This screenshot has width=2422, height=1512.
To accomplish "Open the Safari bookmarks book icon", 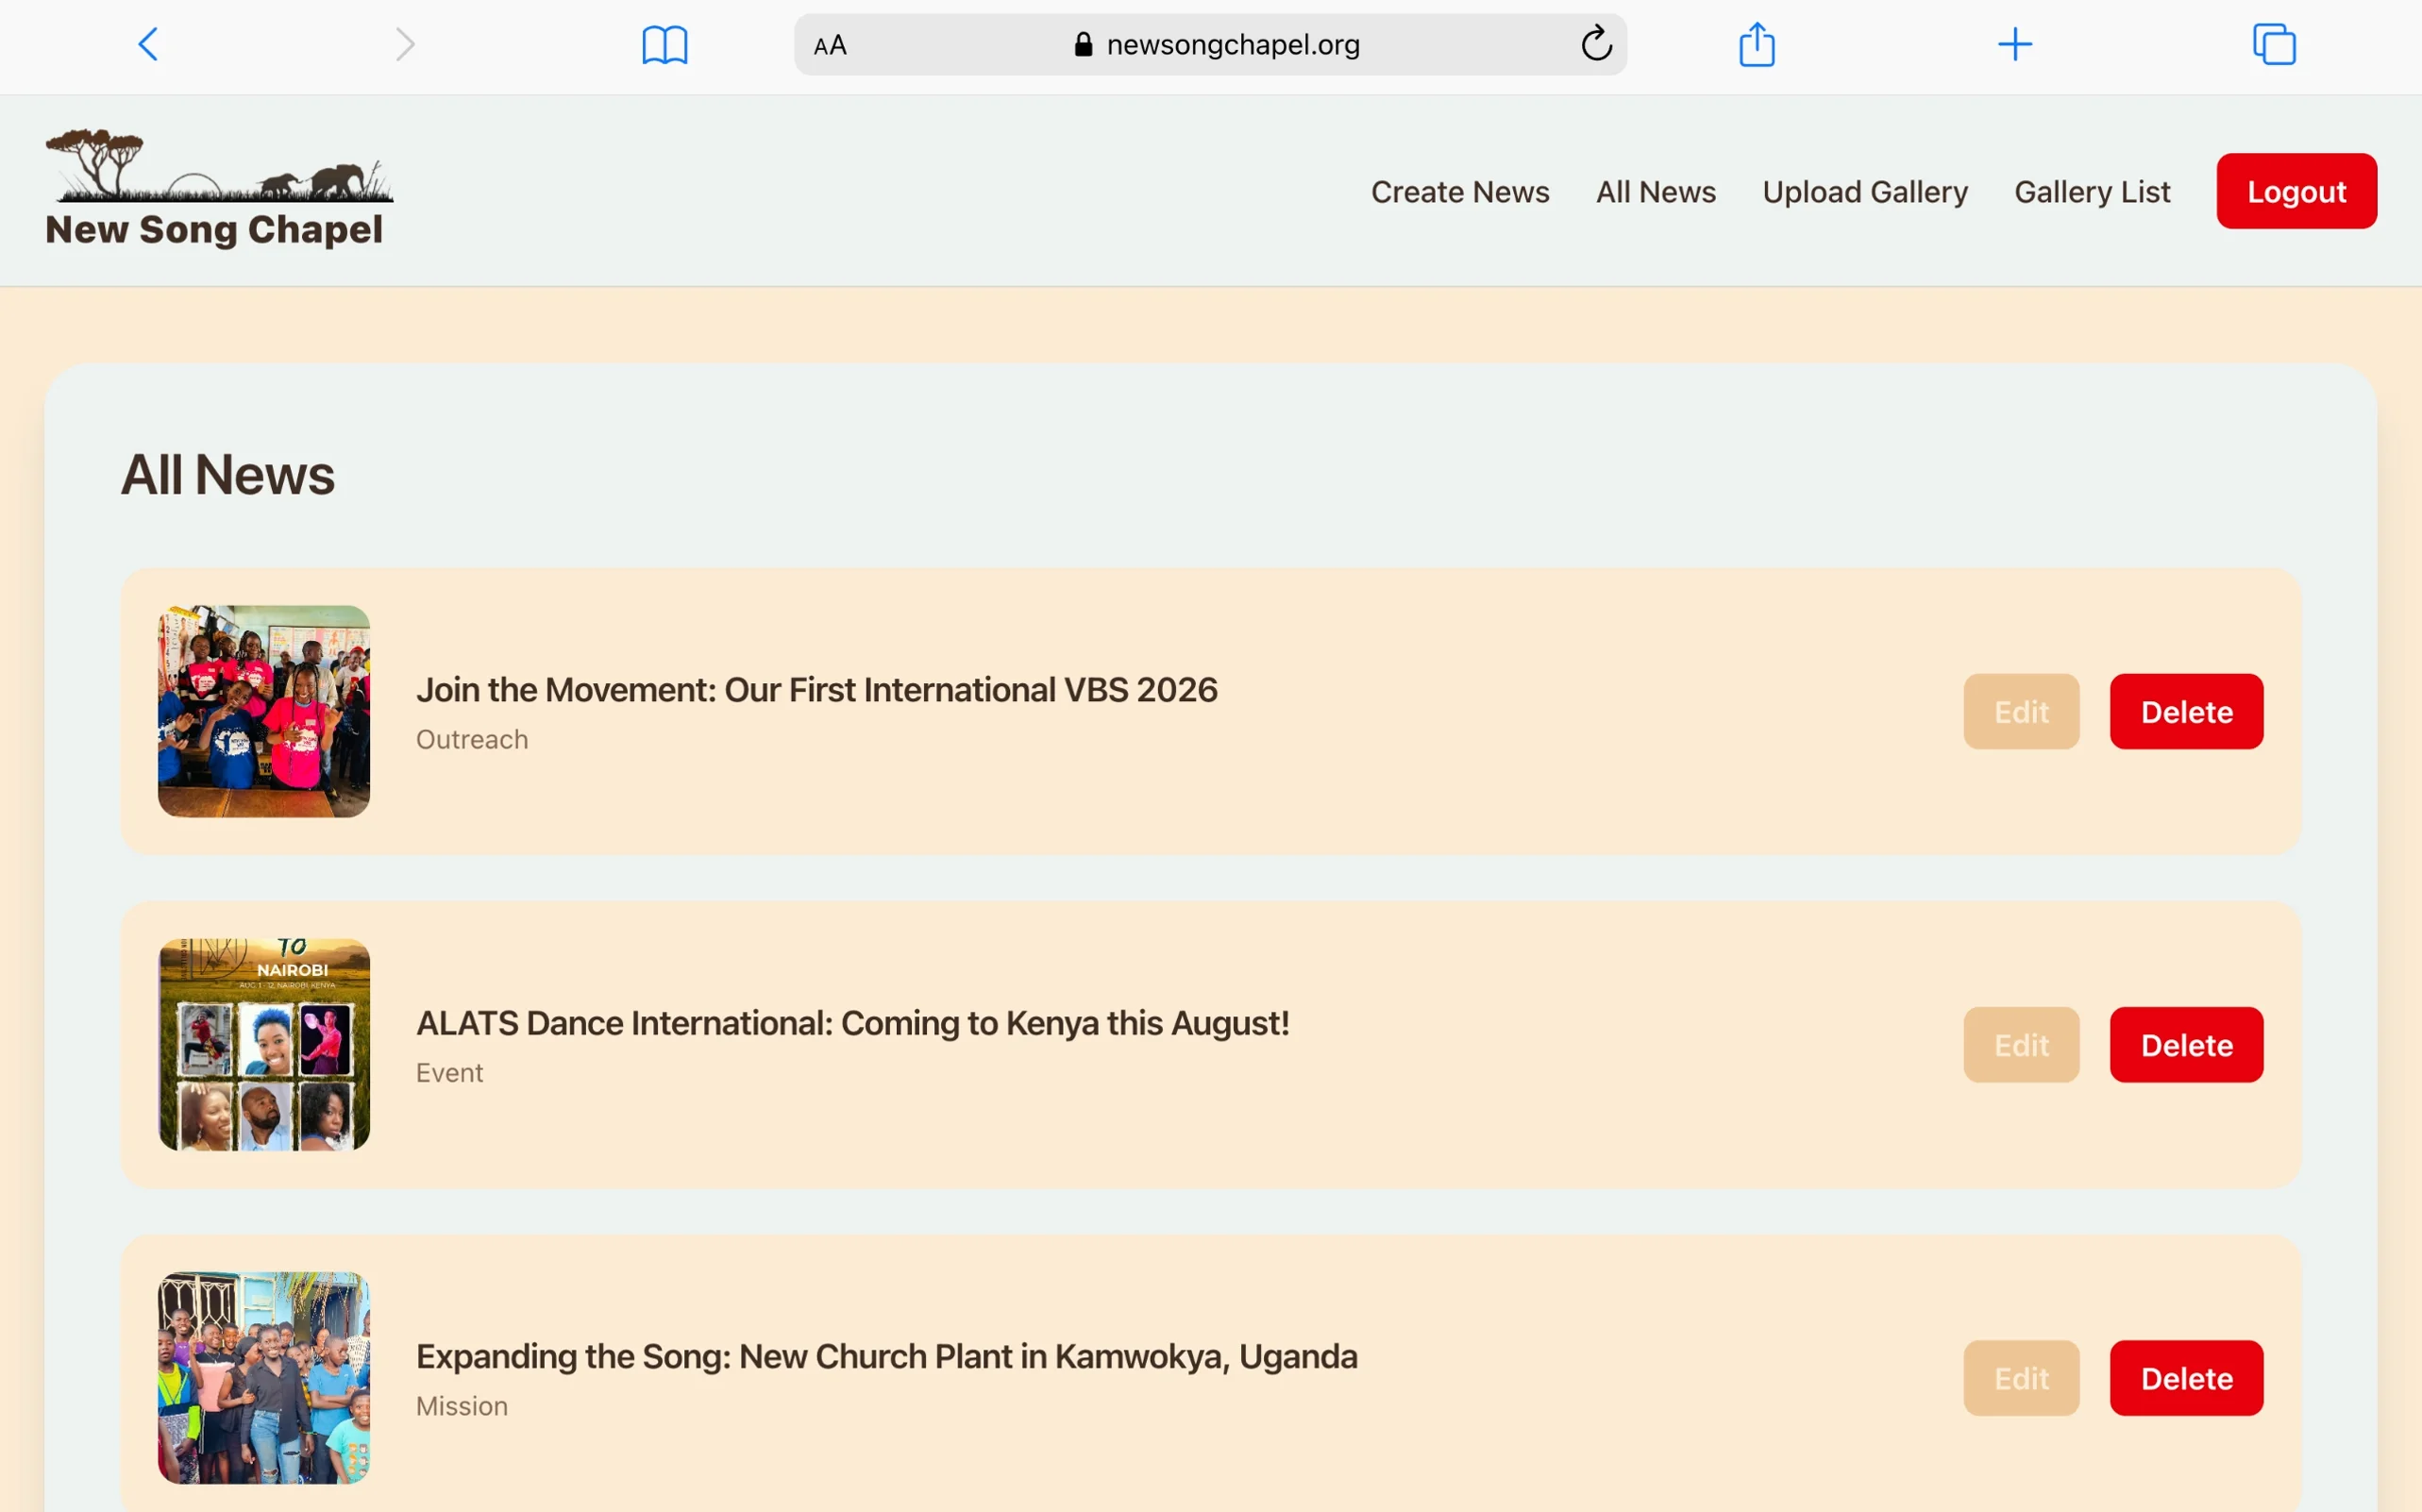I will pos(665,45).
